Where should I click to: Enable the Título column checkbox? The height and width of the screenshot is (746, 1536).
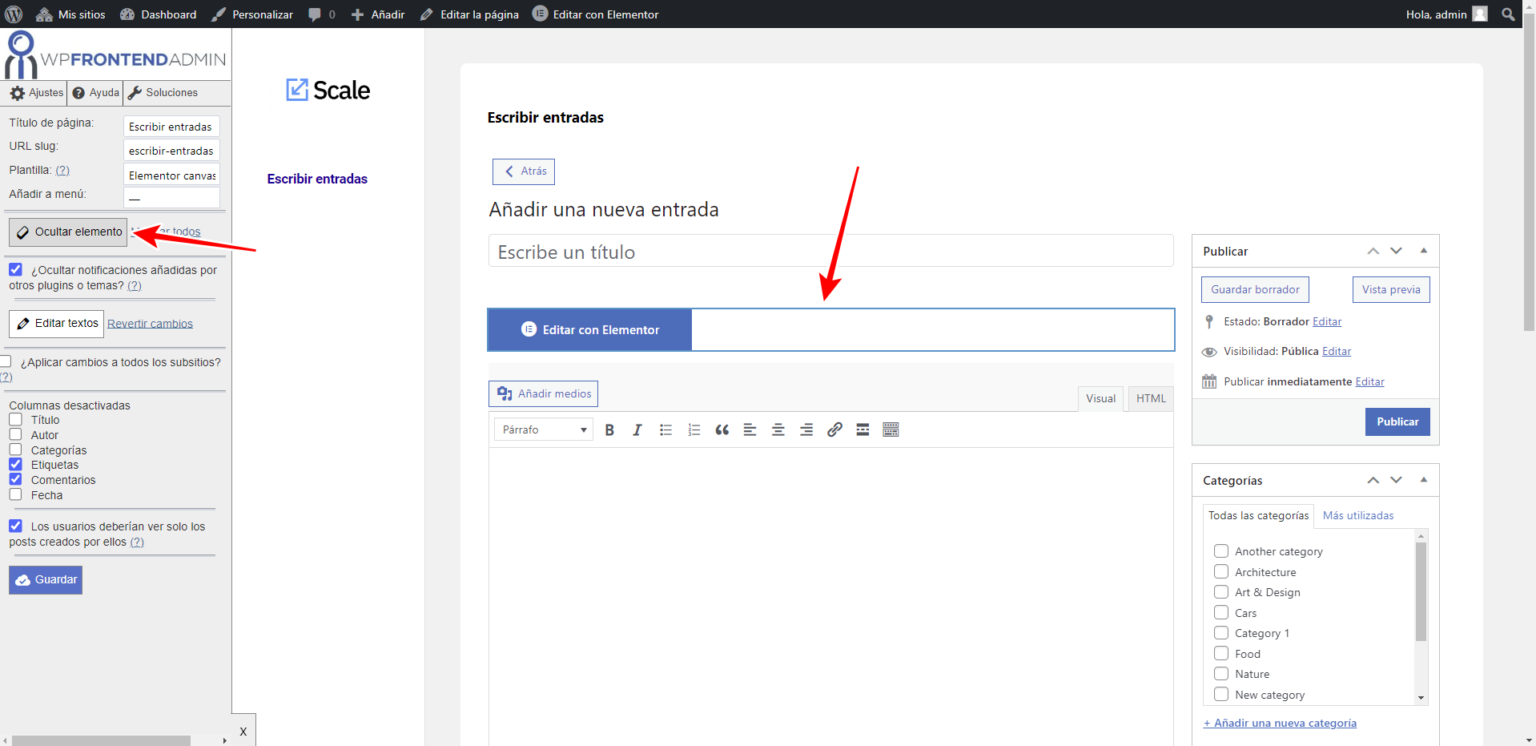pyautogui.click(x=15, y=420)
